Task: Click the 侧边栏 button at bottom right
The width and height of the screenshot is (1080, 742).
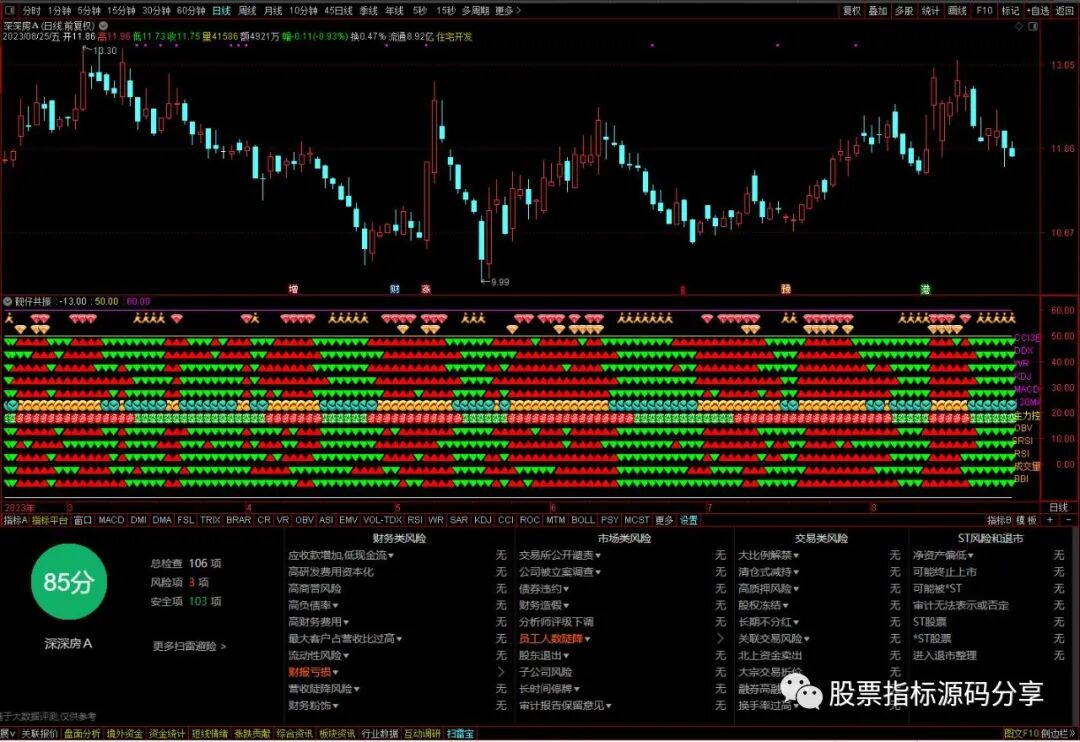Action: click(1057, 734)
